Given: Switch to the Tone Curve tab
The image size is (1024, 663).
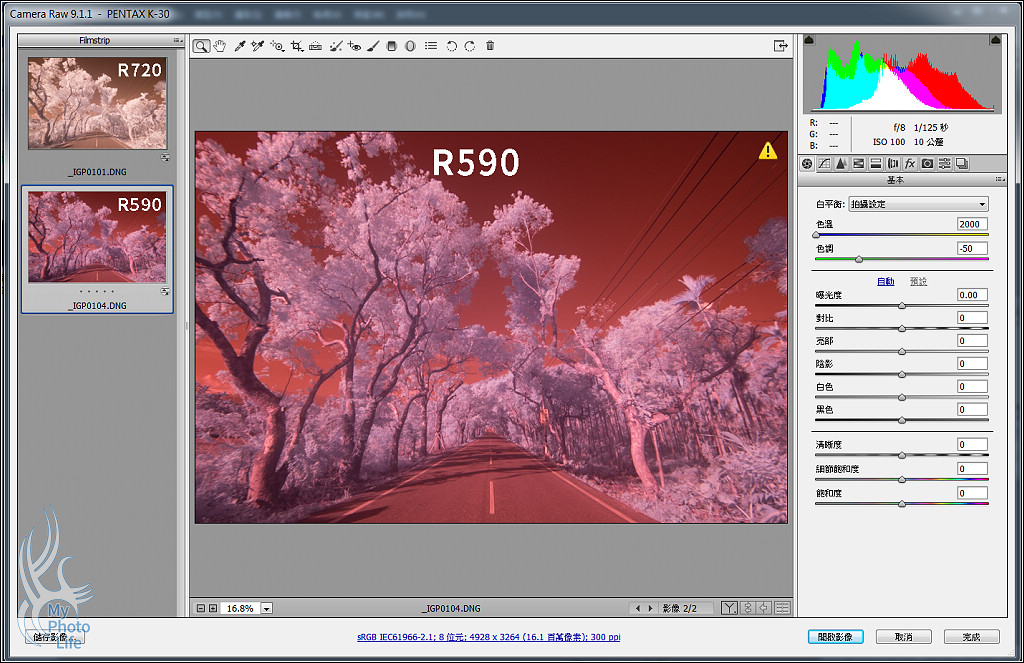Looking at the screenshot, I should click(824, 164).
